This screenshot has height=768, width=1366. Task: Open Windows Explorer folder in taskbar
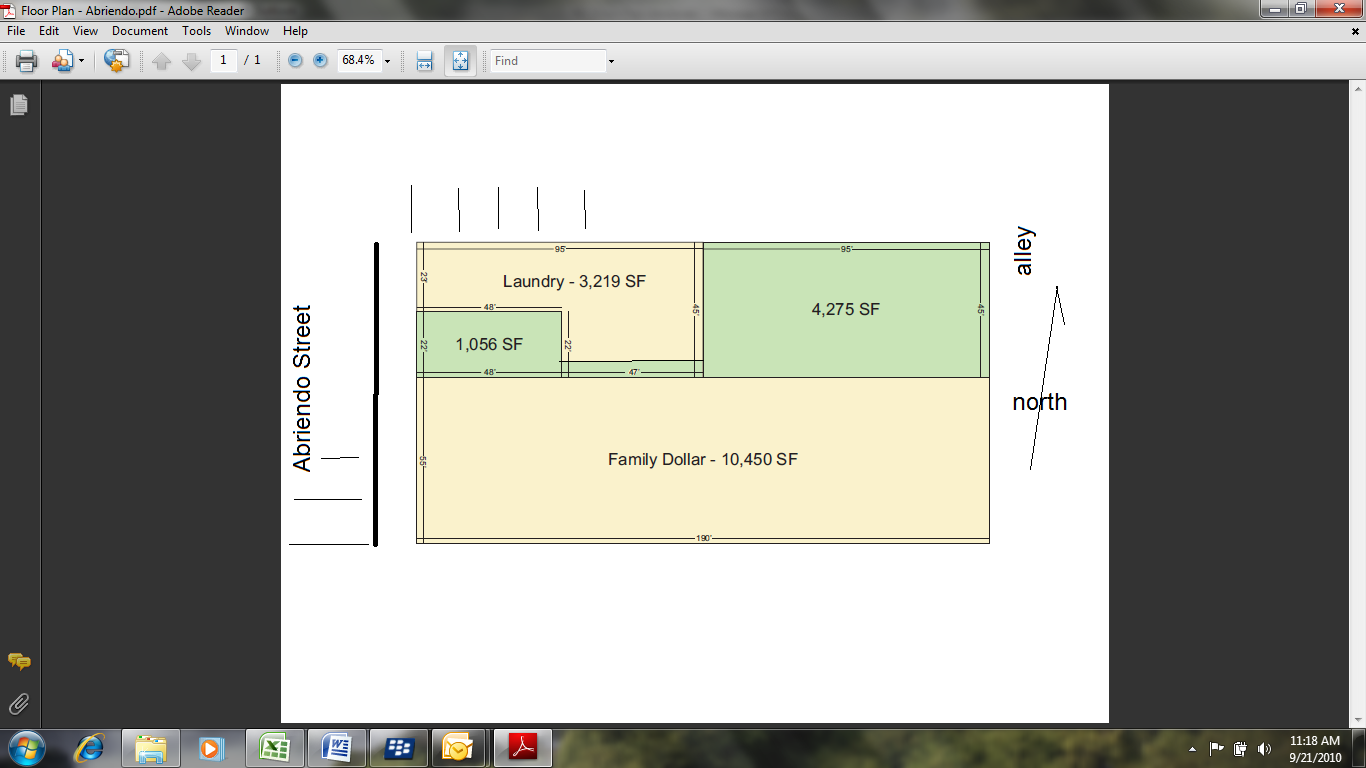[151, 747]
